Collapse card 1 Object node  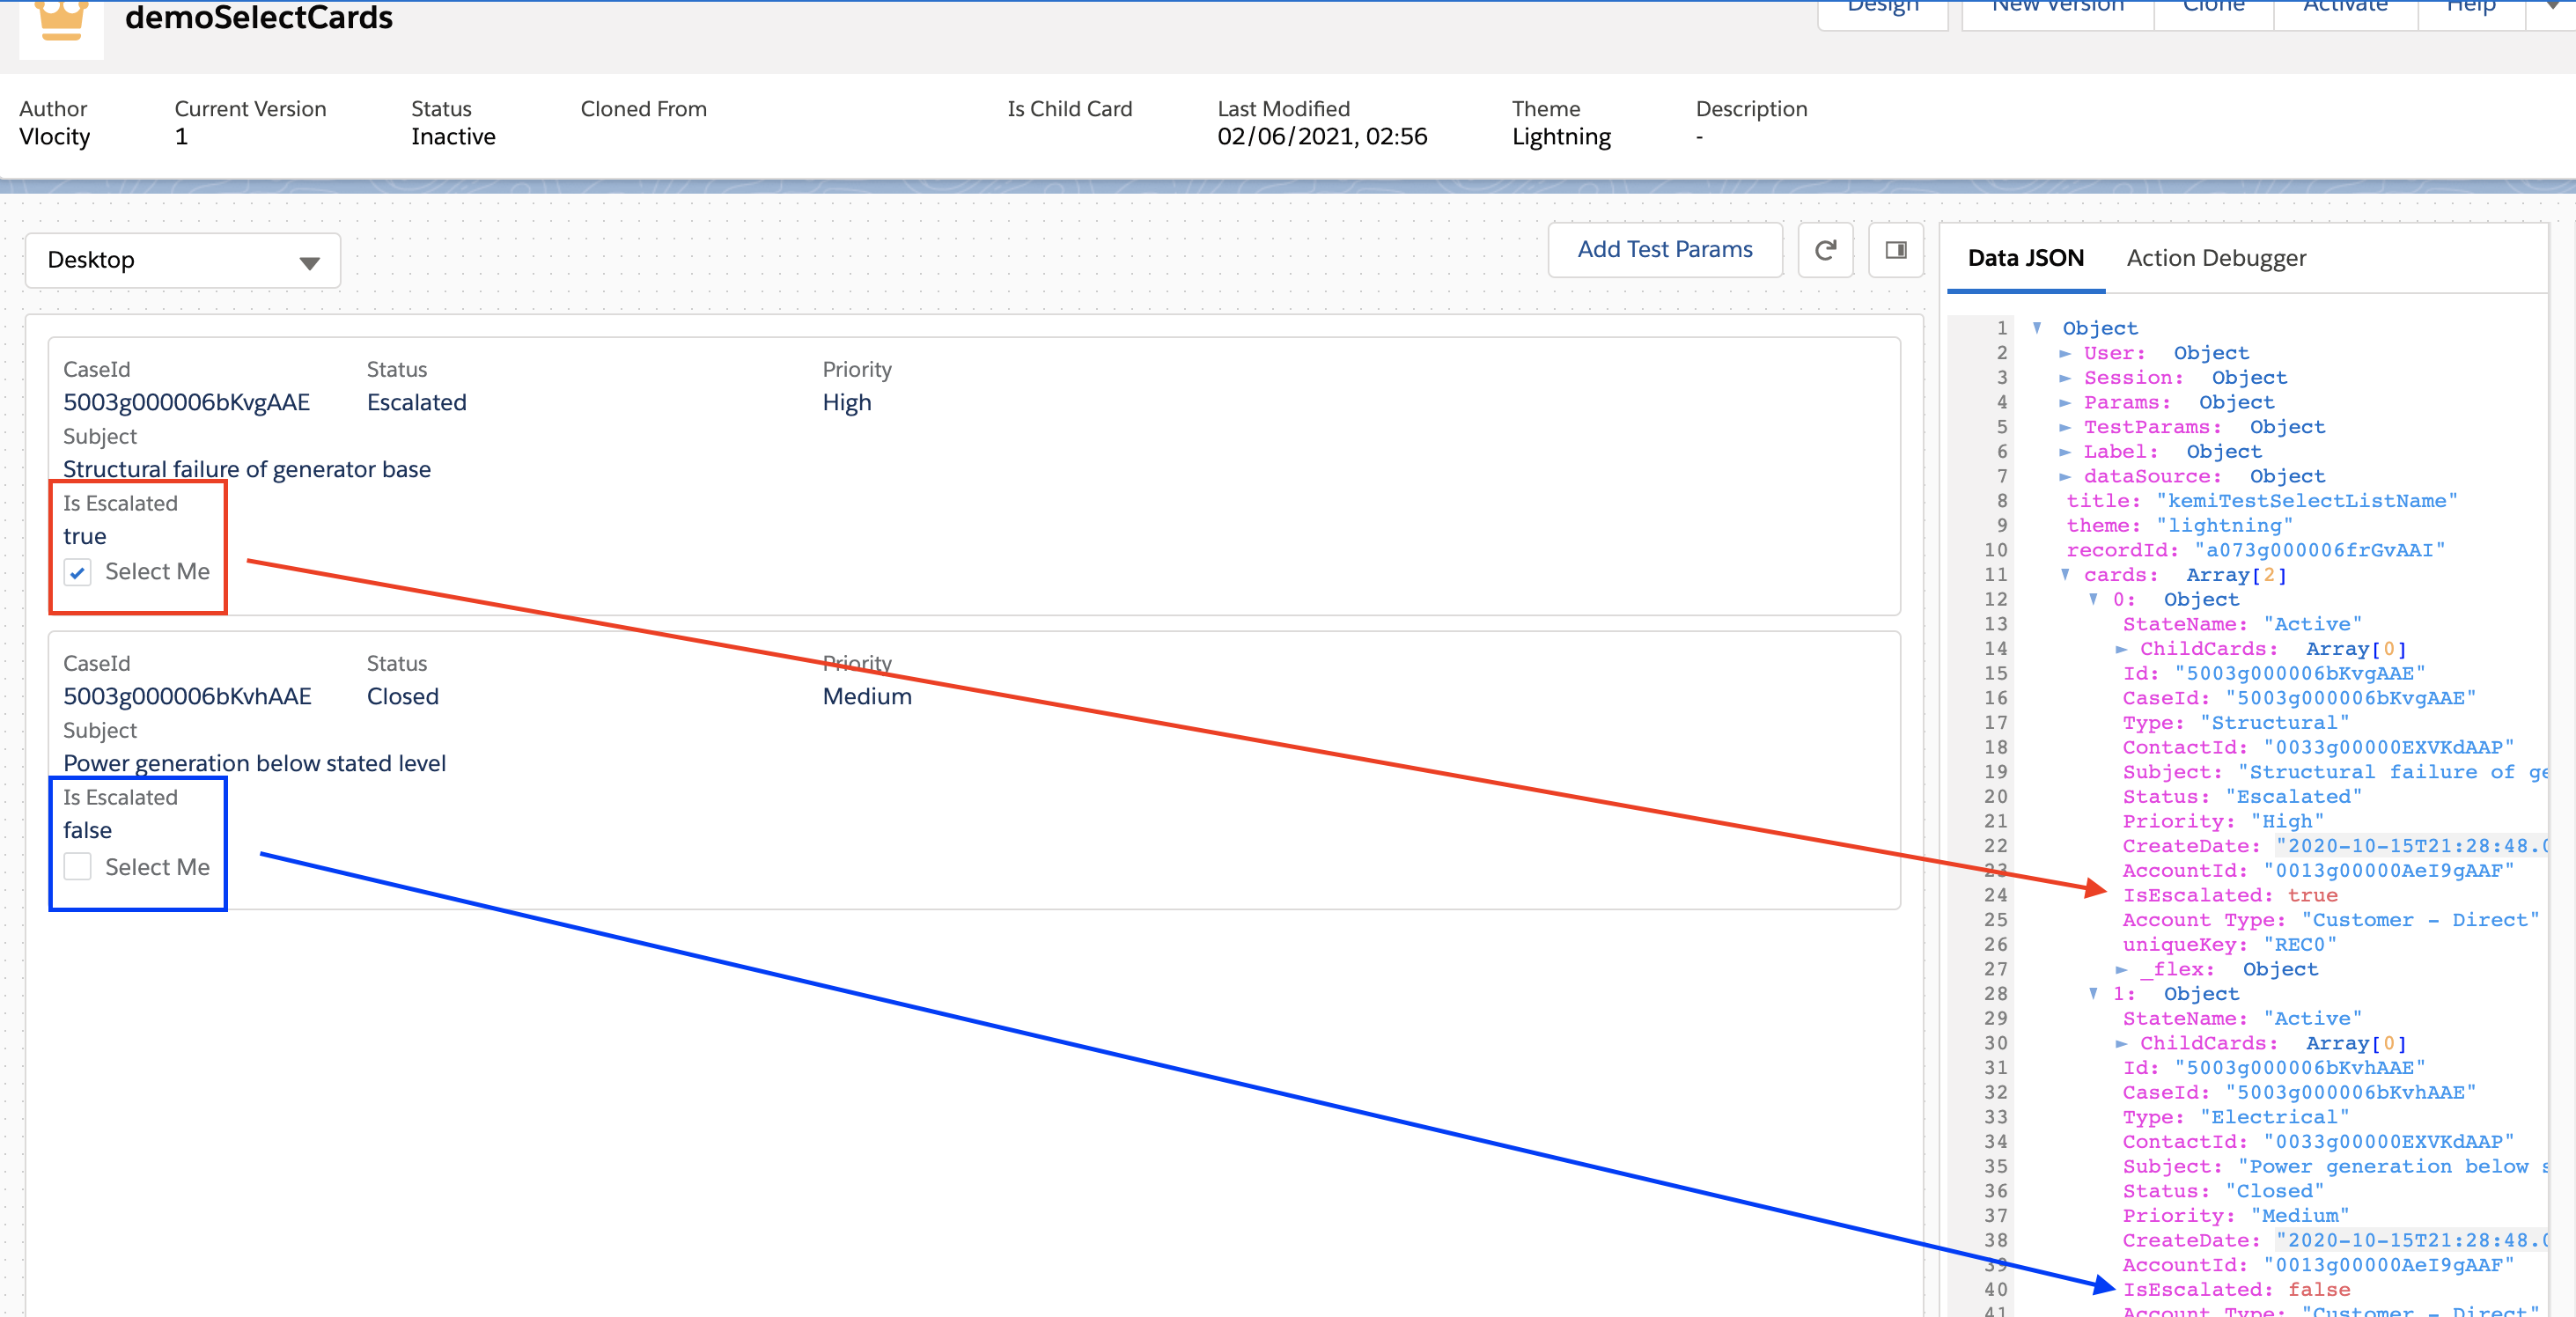2093,993
